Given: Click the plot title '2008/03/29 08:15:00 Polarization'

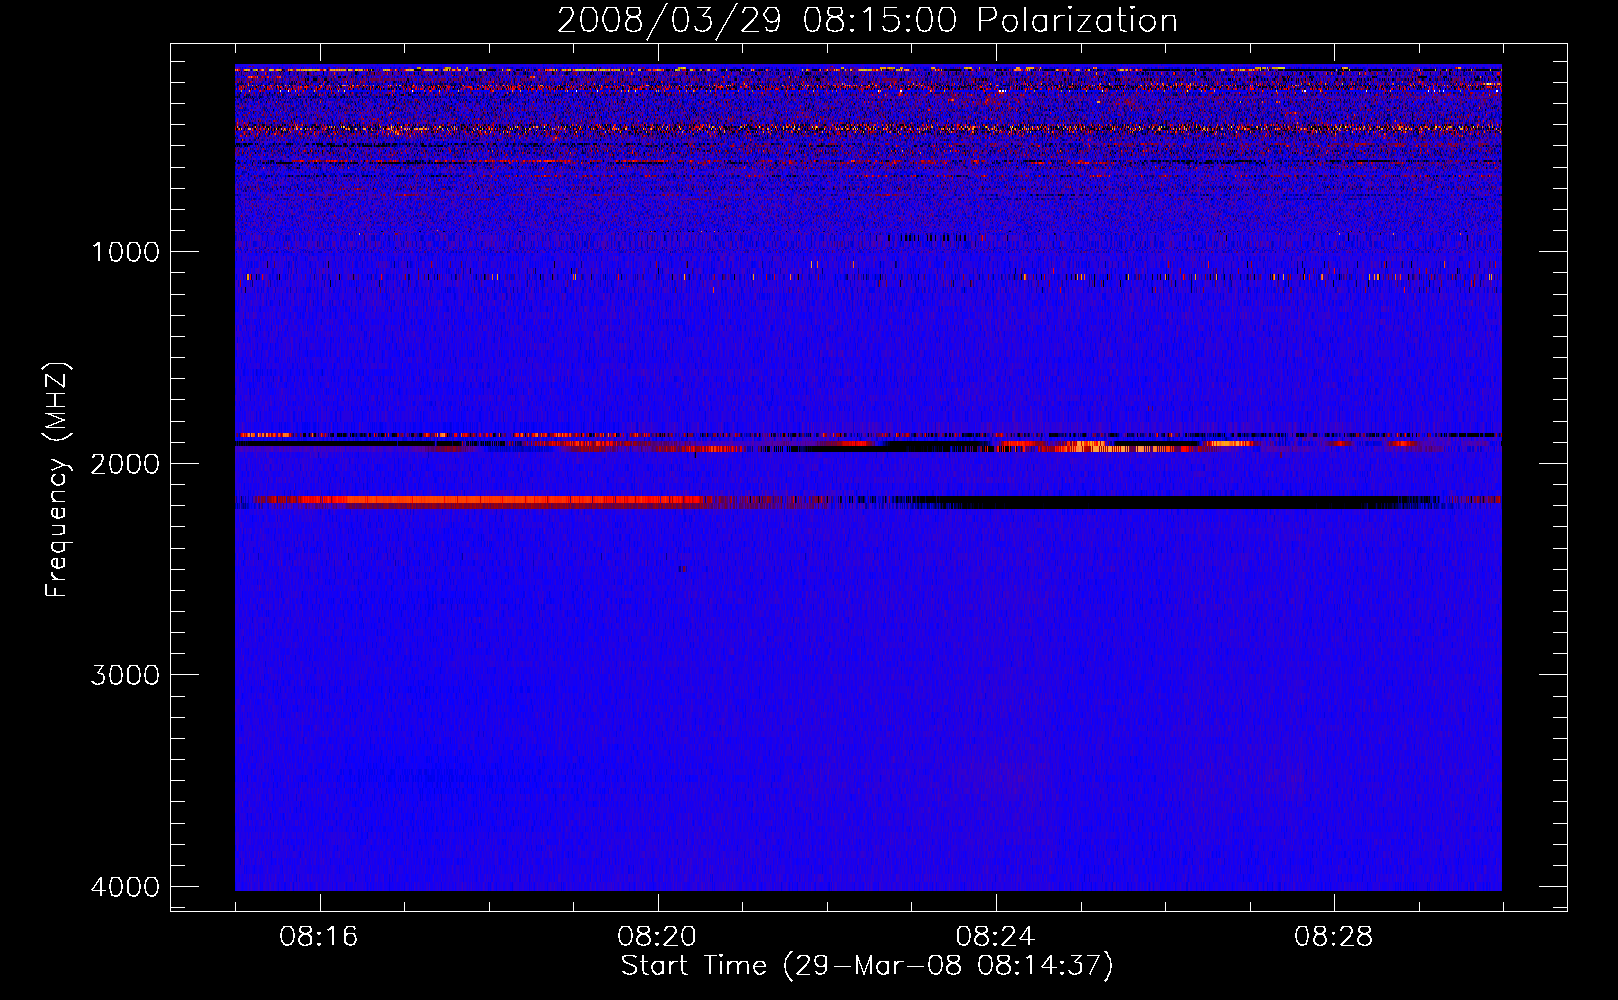Looking at the screenshot, I should click(x=867, y=21).
